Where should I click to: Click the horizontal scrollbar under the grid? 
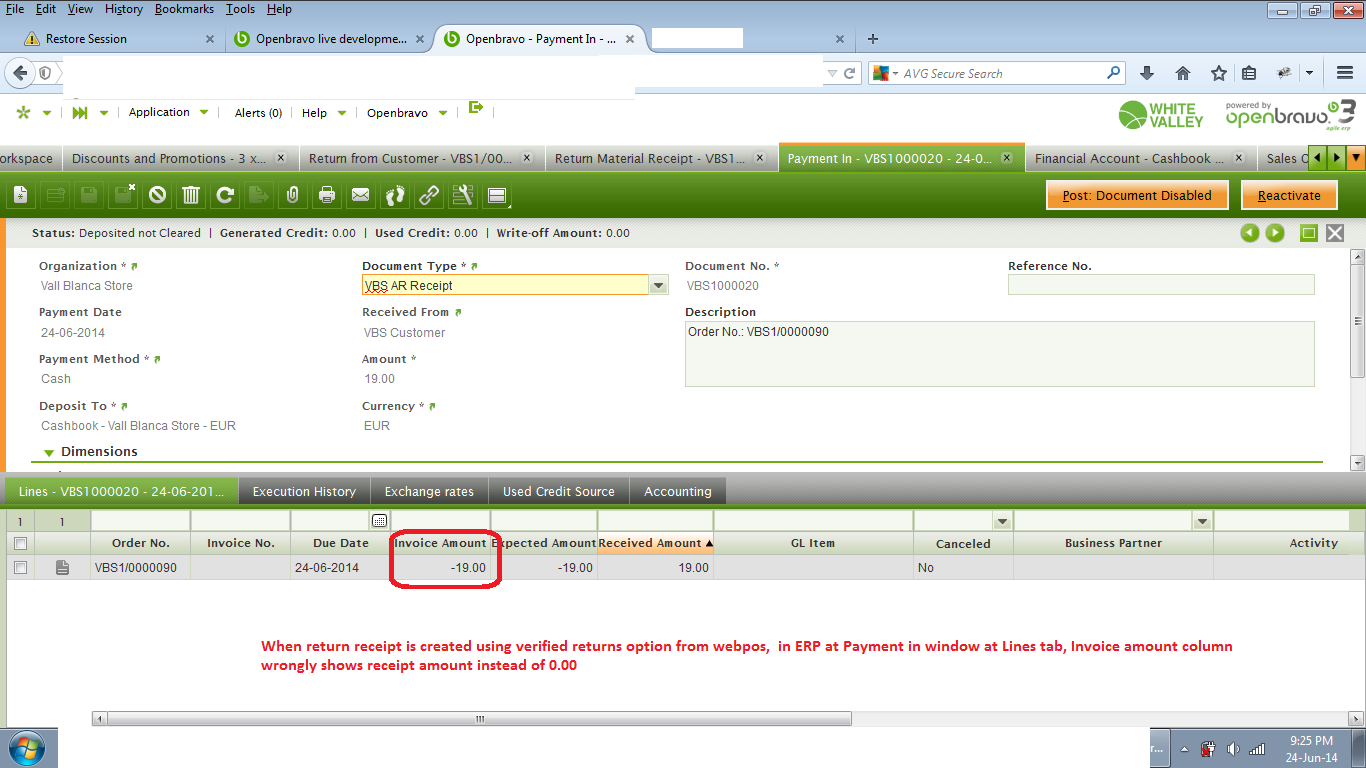[x=480, y=719]
